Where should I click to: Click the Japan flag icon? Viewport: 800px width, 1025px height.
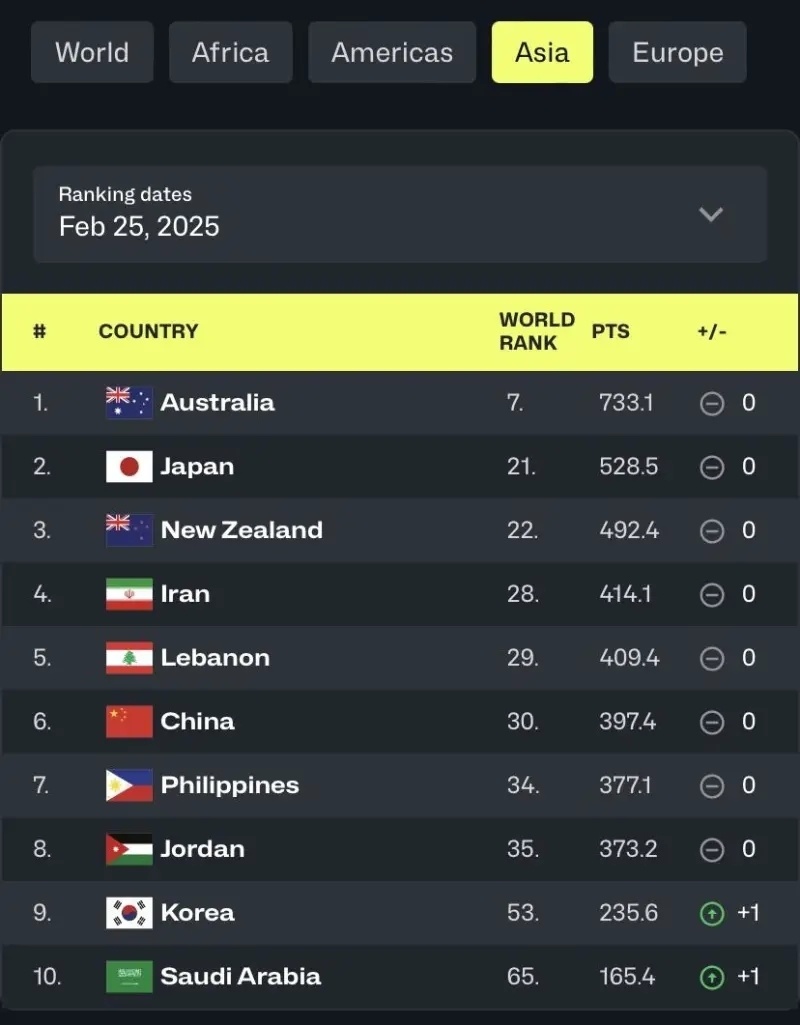tap(129, 467)
